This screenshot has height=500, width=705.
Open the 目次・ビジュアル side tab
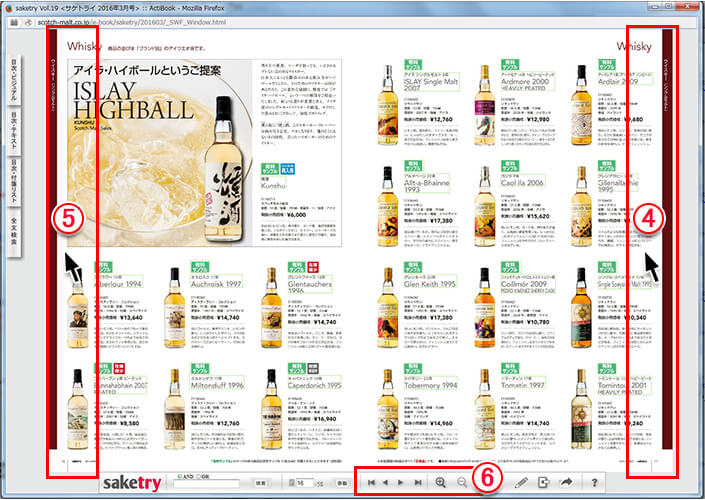[14, 80]
